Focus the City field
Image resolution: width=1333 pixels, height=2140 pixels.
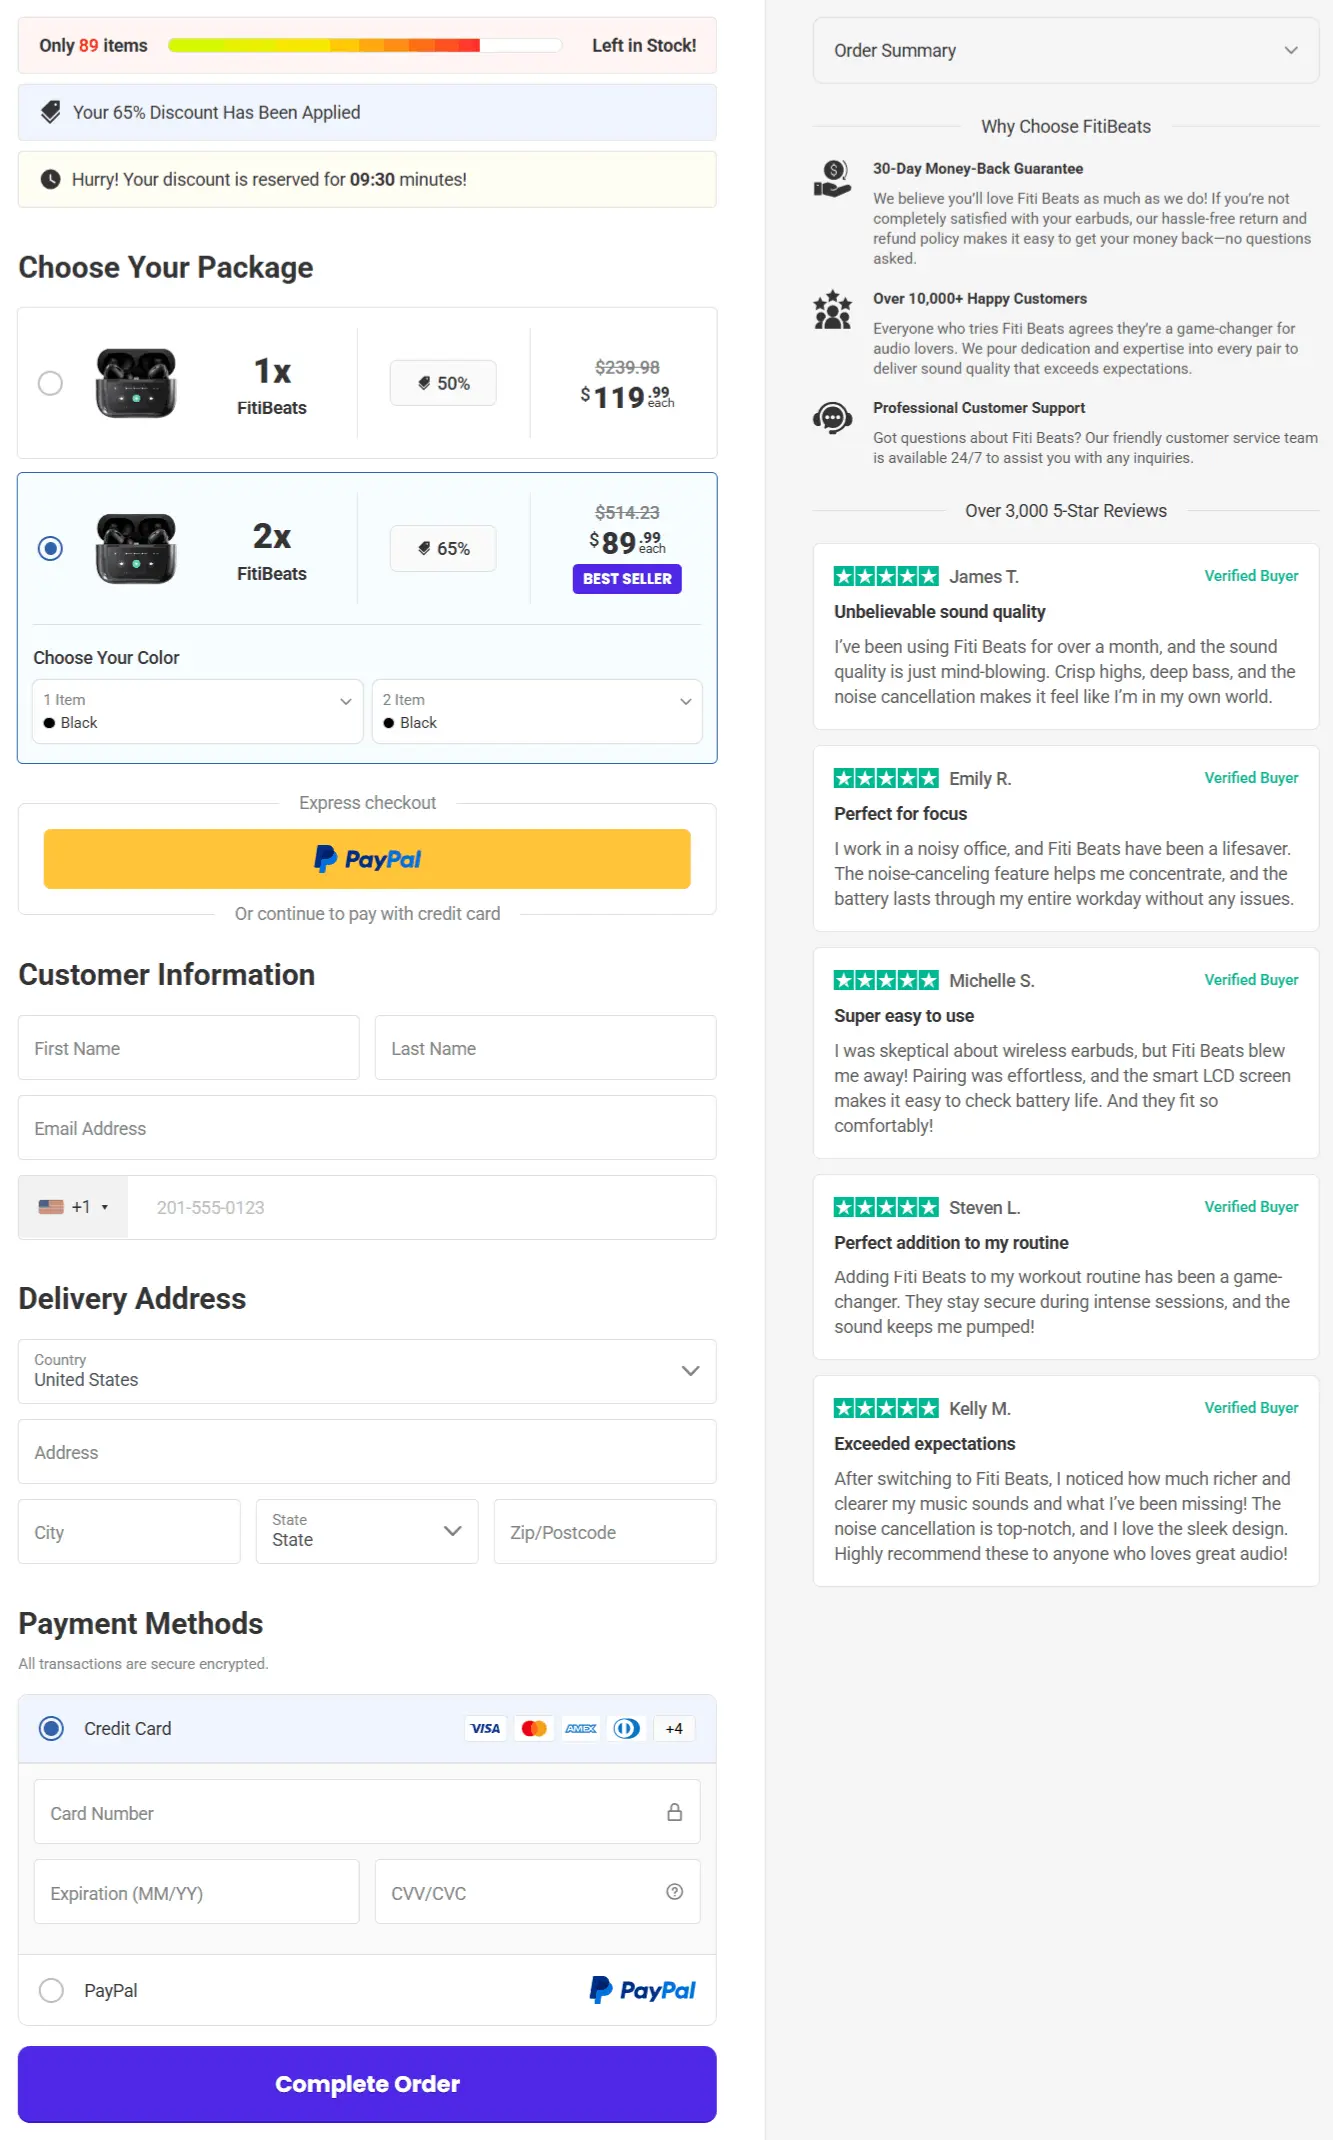tap(129, 1531)
